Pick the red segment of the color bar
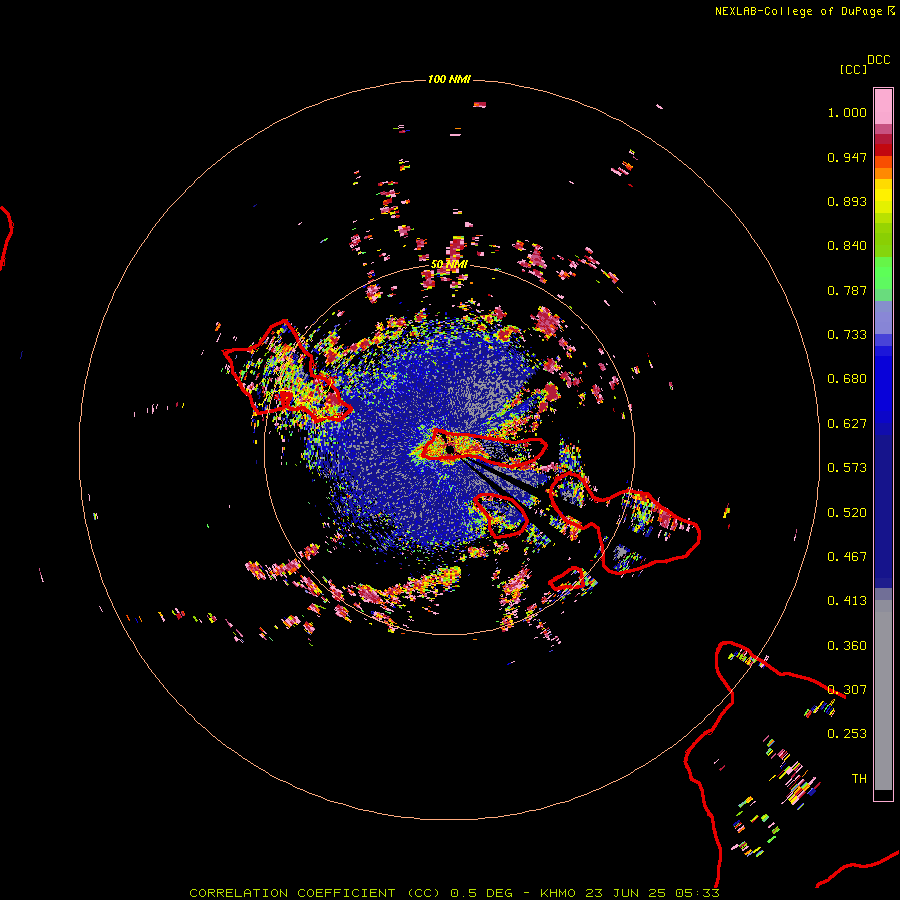Viewport: 900px width, 900px height. tap(883, 150)
